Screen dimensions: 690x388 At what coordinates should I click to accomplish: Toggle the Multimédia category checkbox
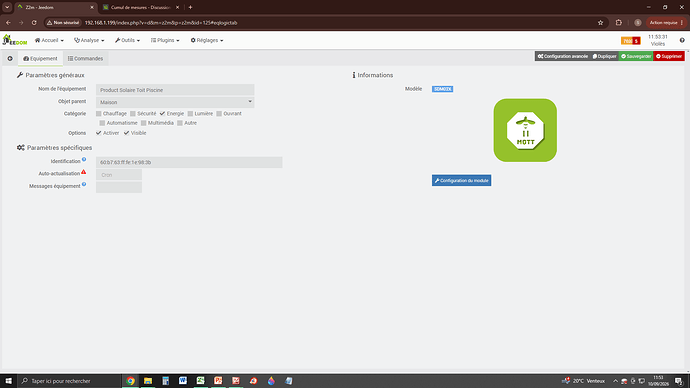click(x=143, y=123)
